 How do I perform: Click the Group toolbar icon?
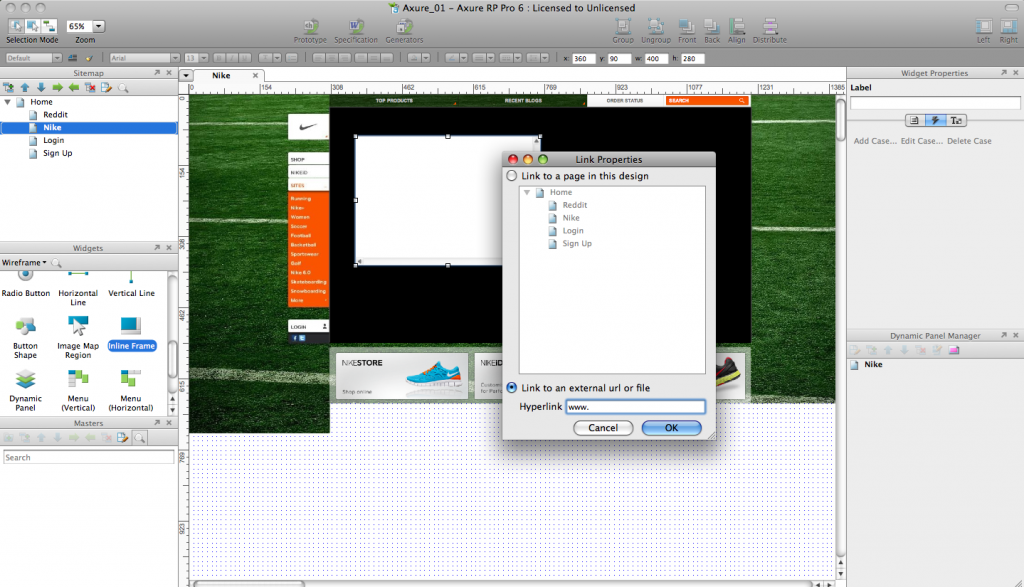coord(623,31)
